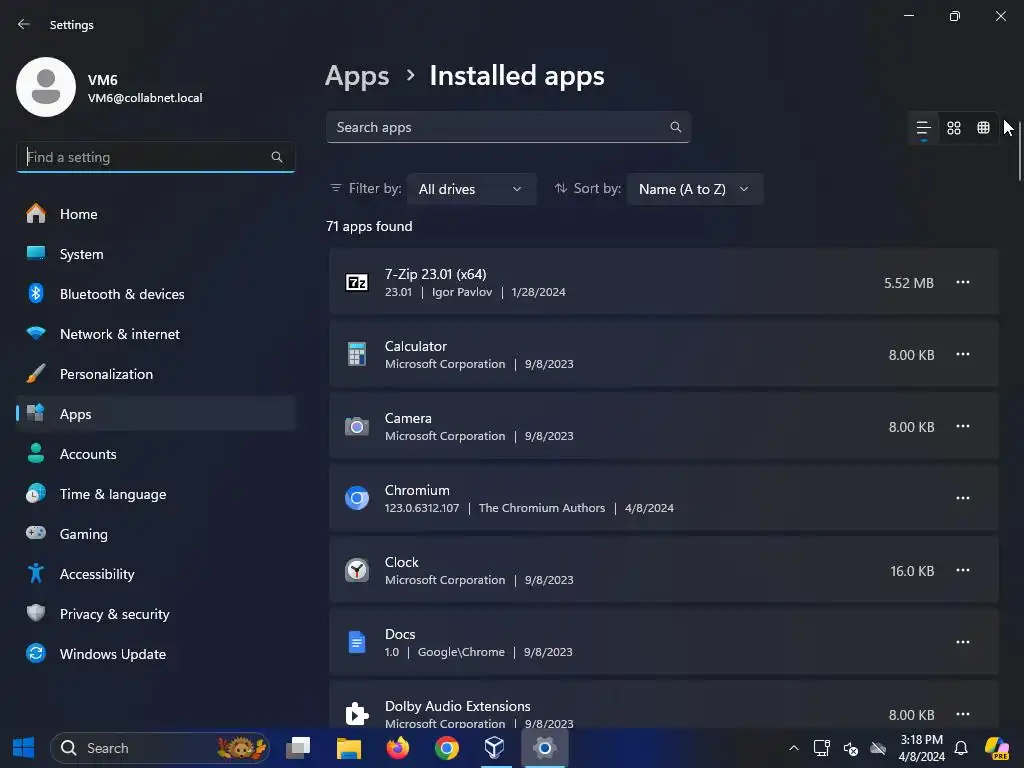Open Personalization settings
The width and height of the screenshot is (1024, 768).
(156, 374)
